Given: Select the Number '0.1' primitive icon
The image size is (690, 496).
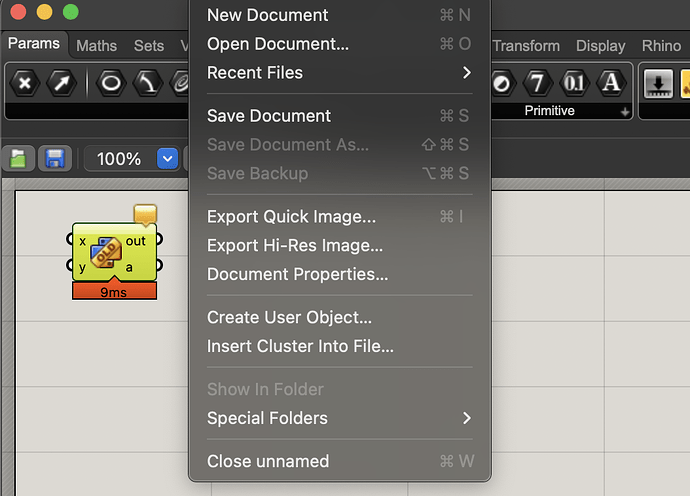Looking at the screenshot, I should [574, 83].
